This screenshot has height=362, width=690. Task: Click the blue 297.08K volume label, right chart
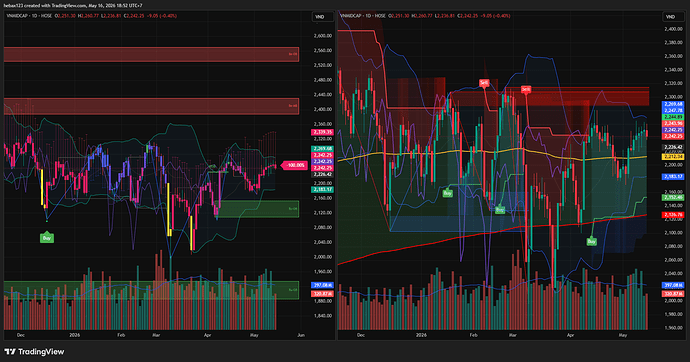pyautogui.click(x=673, y=285)
